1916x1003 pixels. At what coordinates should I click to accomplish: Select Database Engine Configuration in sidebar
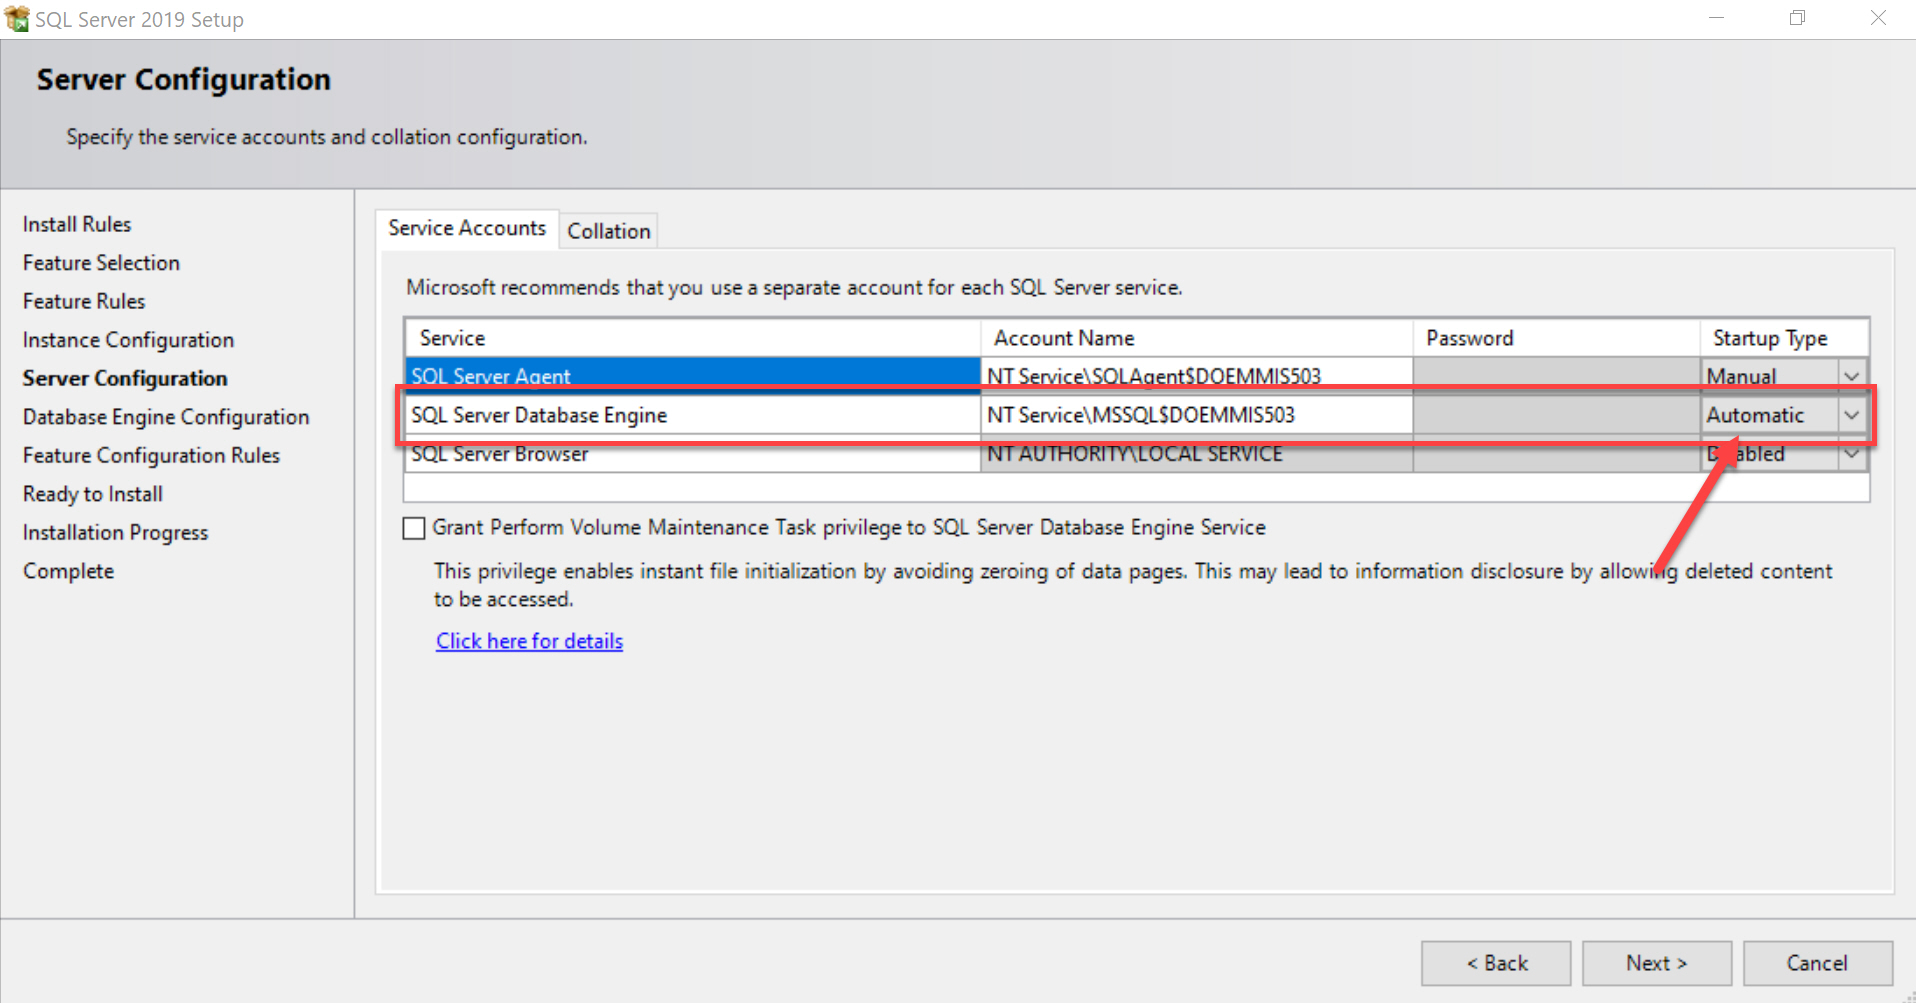pyautogui.click(x=166, y=417)
